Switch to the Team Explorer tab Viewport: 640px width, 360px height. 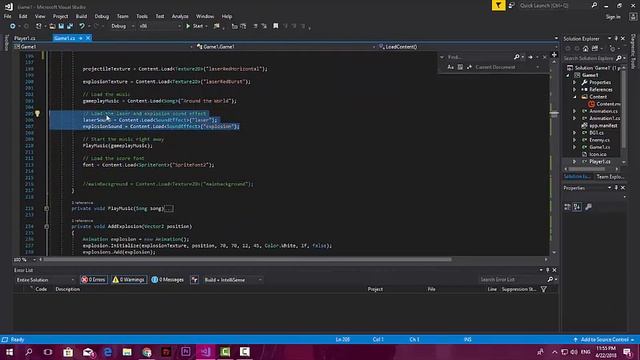(x=610, y=177)
